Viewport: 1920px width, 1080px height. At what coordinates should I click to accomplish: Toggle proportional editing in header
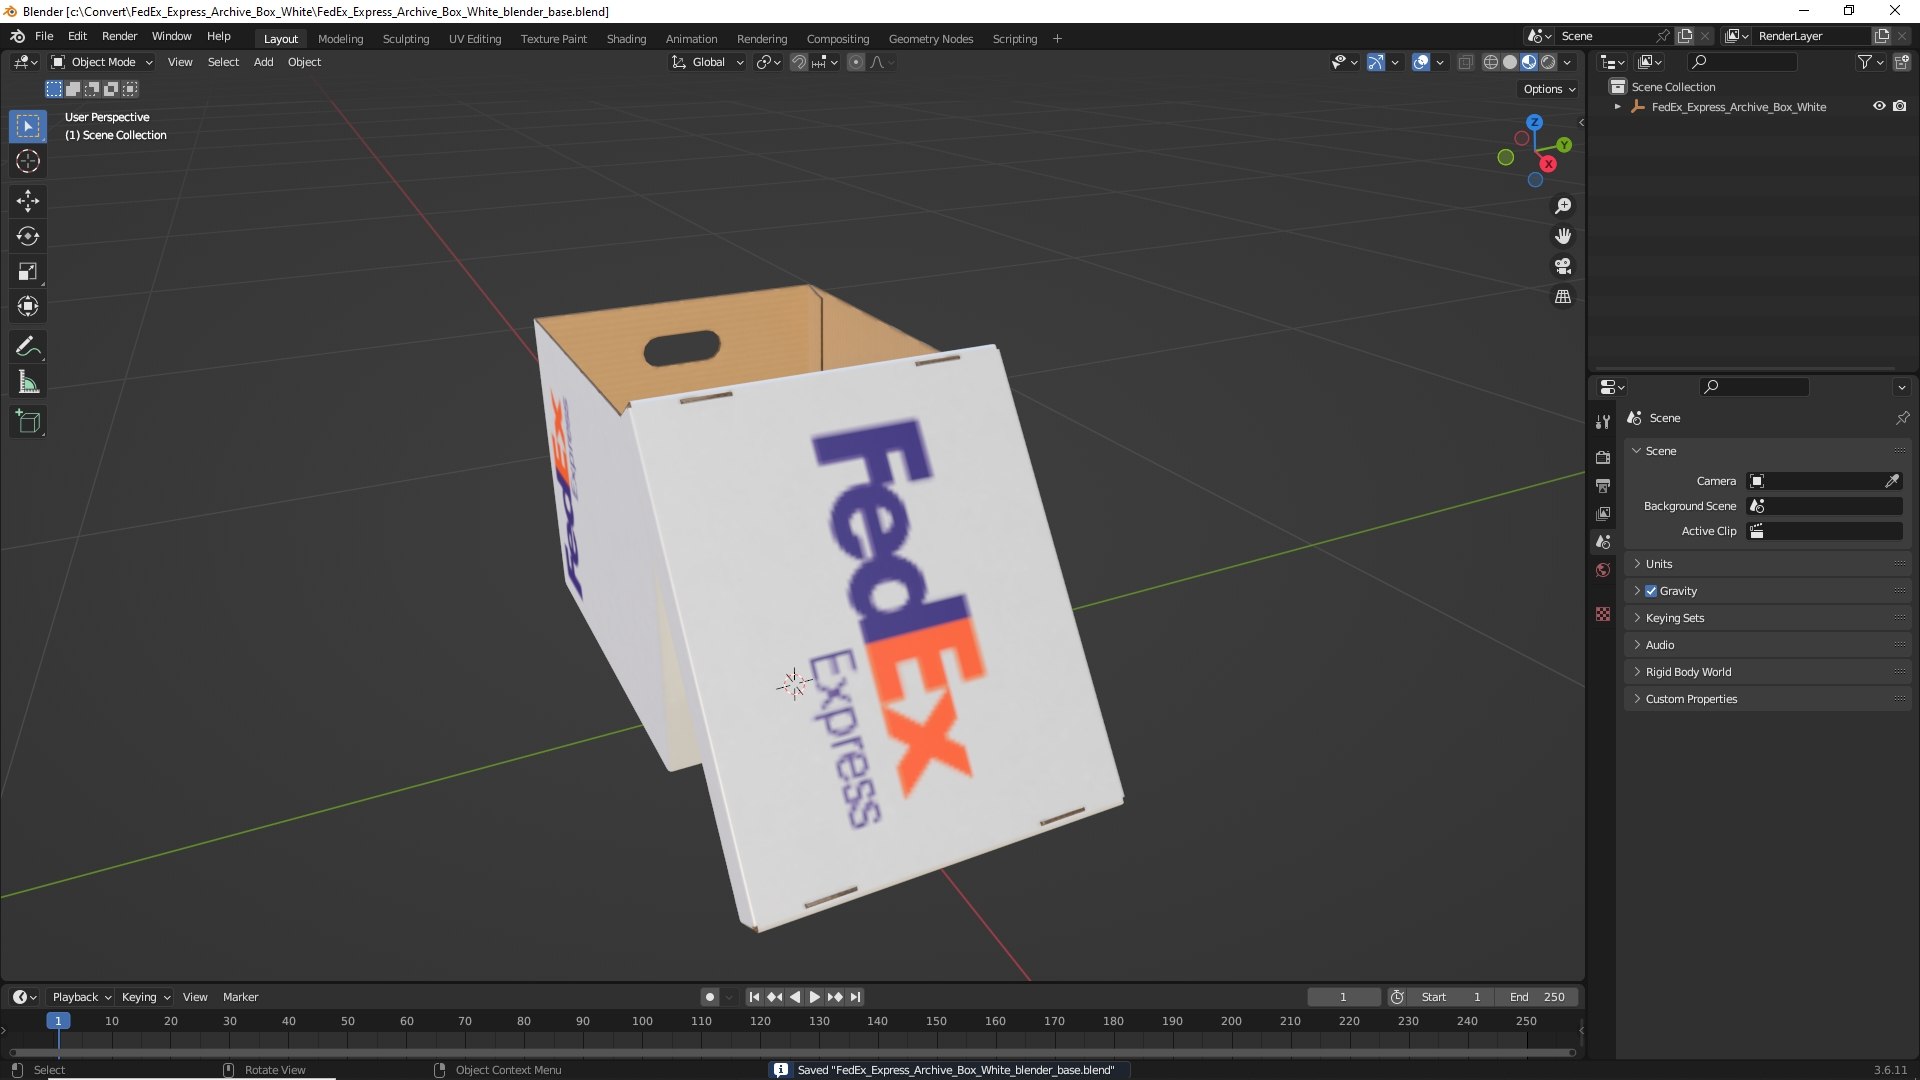coord(856,62)
